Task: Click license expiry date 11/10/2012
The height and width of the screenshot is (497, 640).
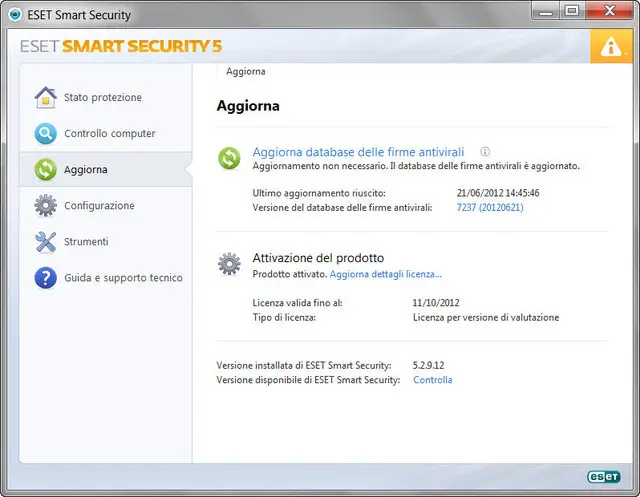Action: (x=436, y=303)
